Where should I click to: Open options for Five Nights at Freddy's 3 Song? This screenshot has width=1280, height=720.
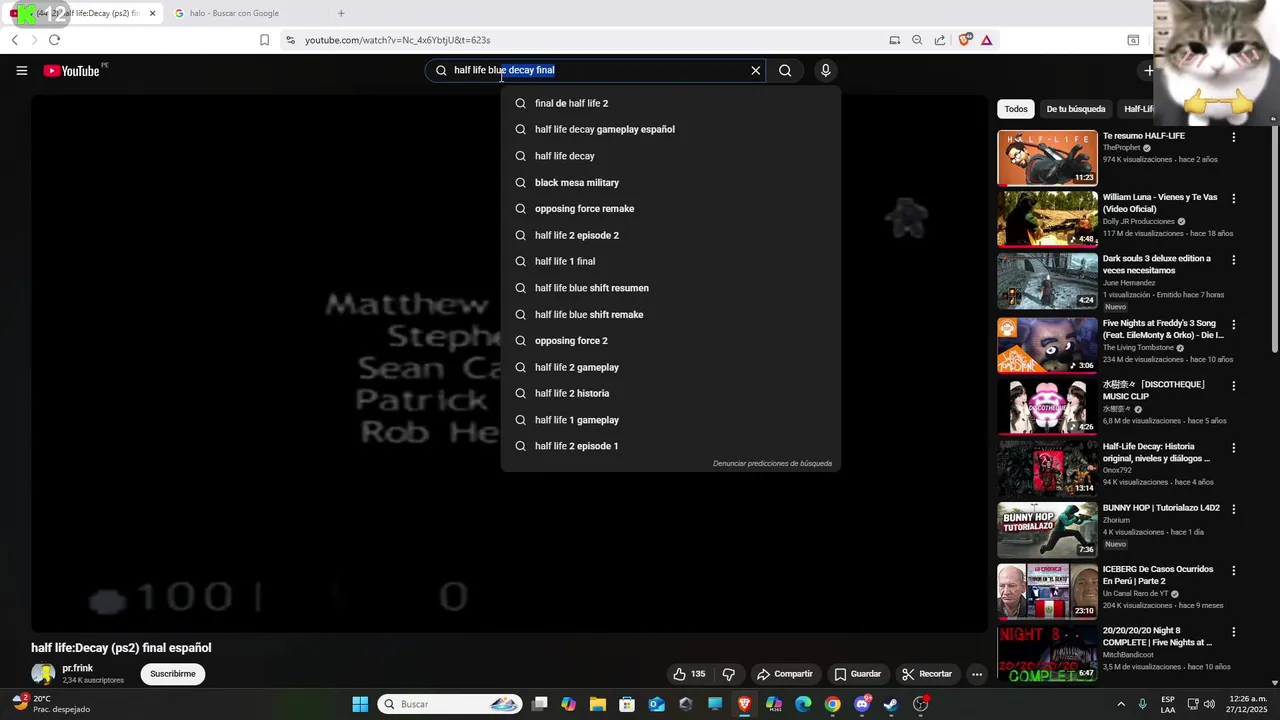pyautogui.click(x=1233, y=324)
